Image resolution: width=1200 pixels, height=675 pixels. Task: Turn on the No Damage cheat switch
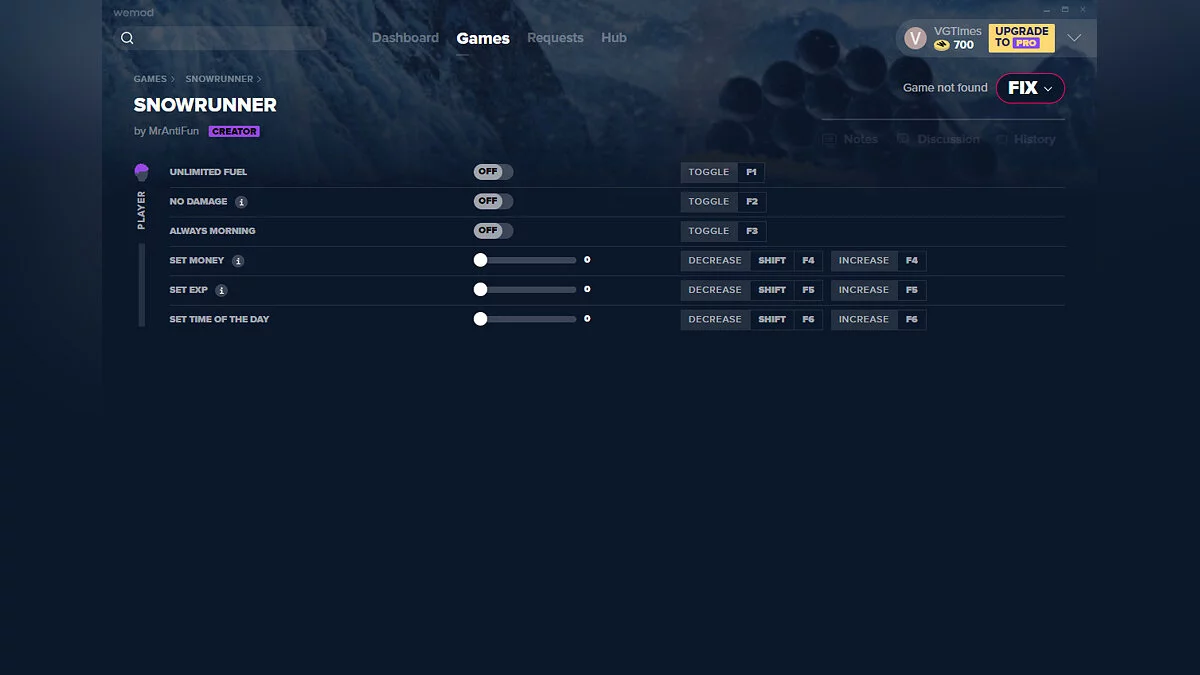point(493,201)
